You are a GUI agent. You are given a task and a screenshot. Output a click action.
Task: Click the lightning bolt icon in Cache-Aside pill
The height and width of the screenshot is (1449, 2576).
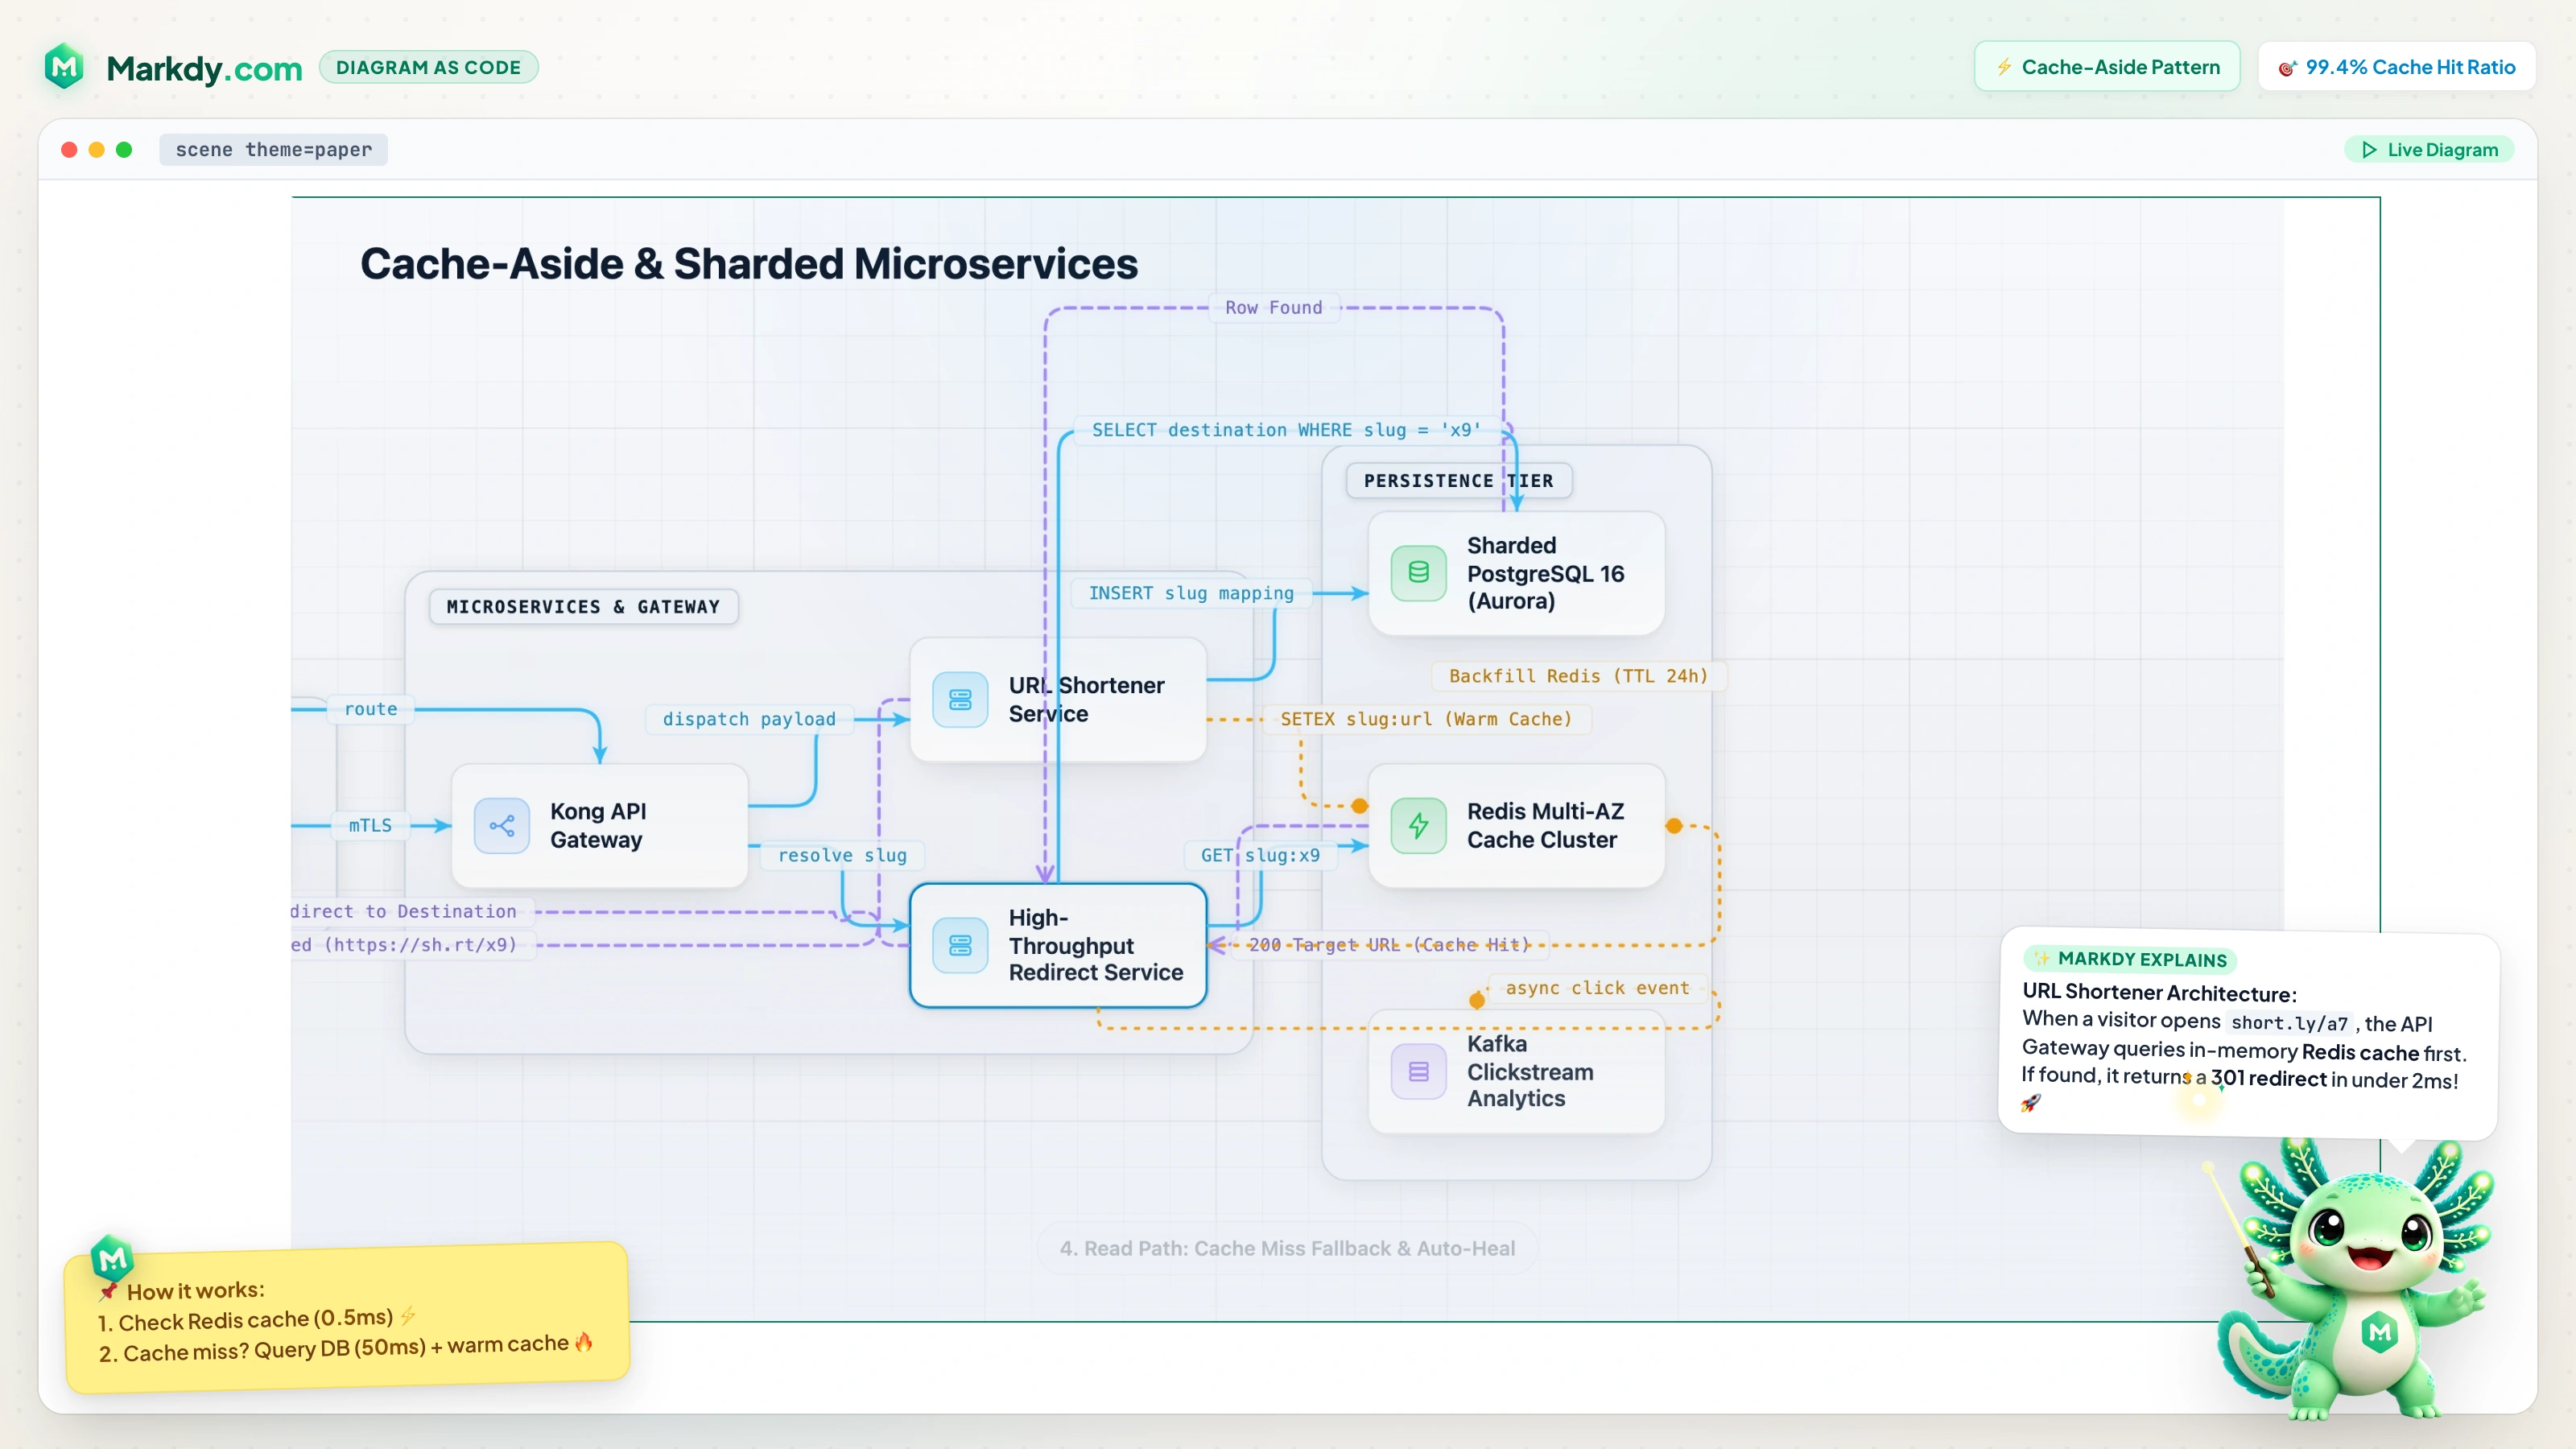pyautogui.click(x=2004, y=67)
